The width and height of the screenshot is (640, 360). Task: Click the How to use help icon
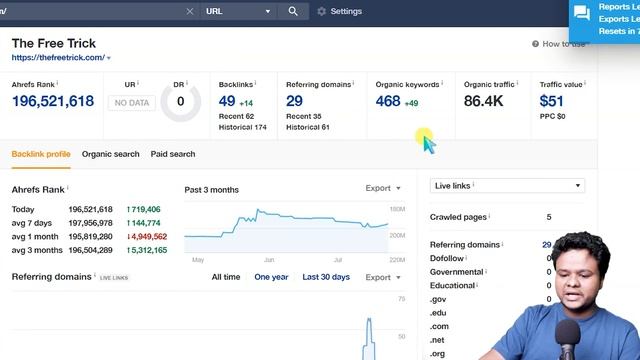coord(535,44)
